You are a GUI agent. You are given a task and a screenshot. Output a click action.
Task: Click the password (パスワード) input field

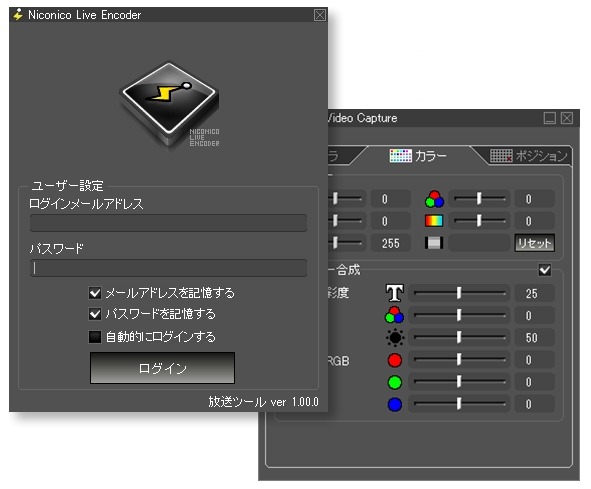tap(168, 268)
